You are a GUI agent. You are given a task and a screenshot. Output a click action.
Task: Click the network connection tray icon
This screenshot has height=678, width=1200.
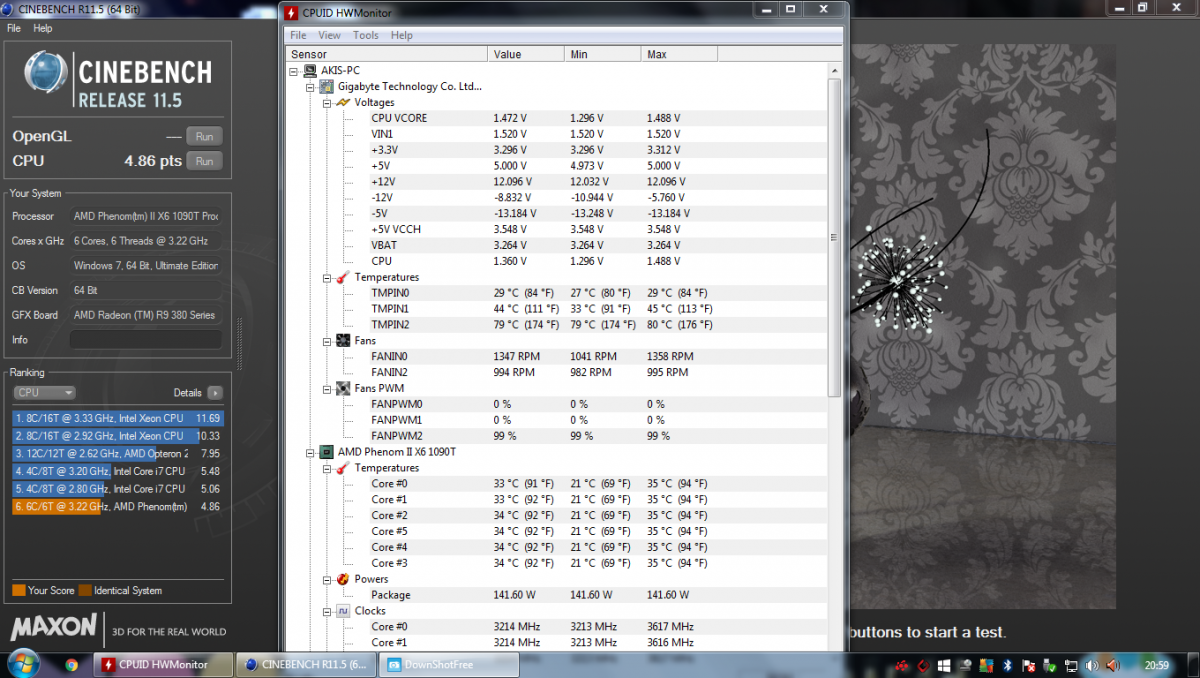[x=1070, y=665]
